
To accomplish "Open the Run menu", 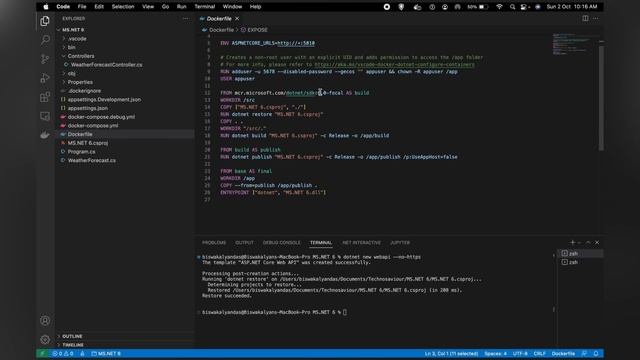I will click(x=182, y=7).
